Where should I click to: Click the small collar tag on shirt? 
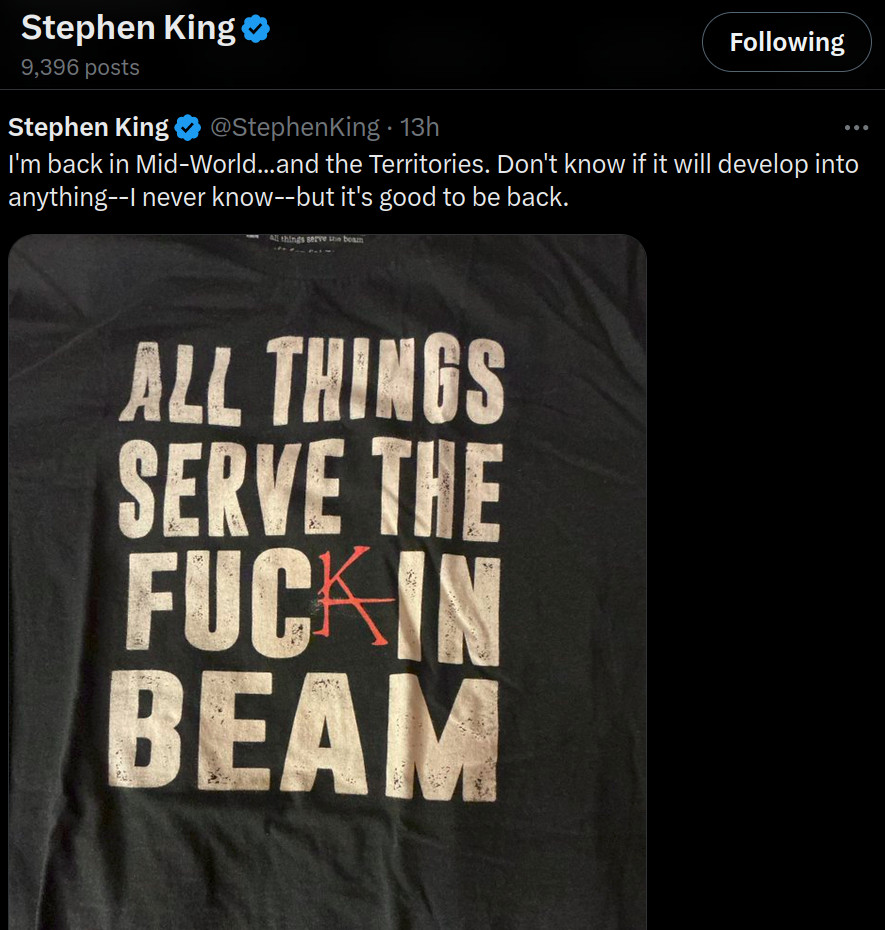[315, 240]
